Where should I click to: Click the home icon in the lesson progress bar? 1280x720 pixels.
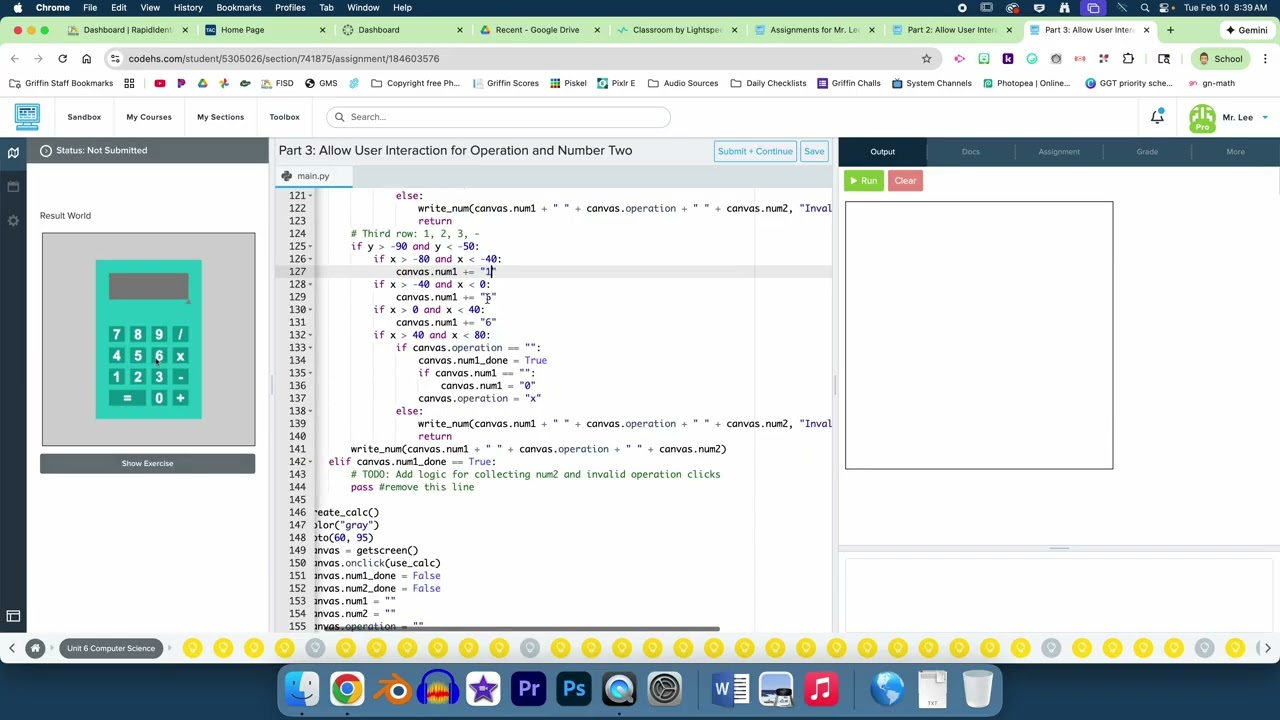(35, 648)
